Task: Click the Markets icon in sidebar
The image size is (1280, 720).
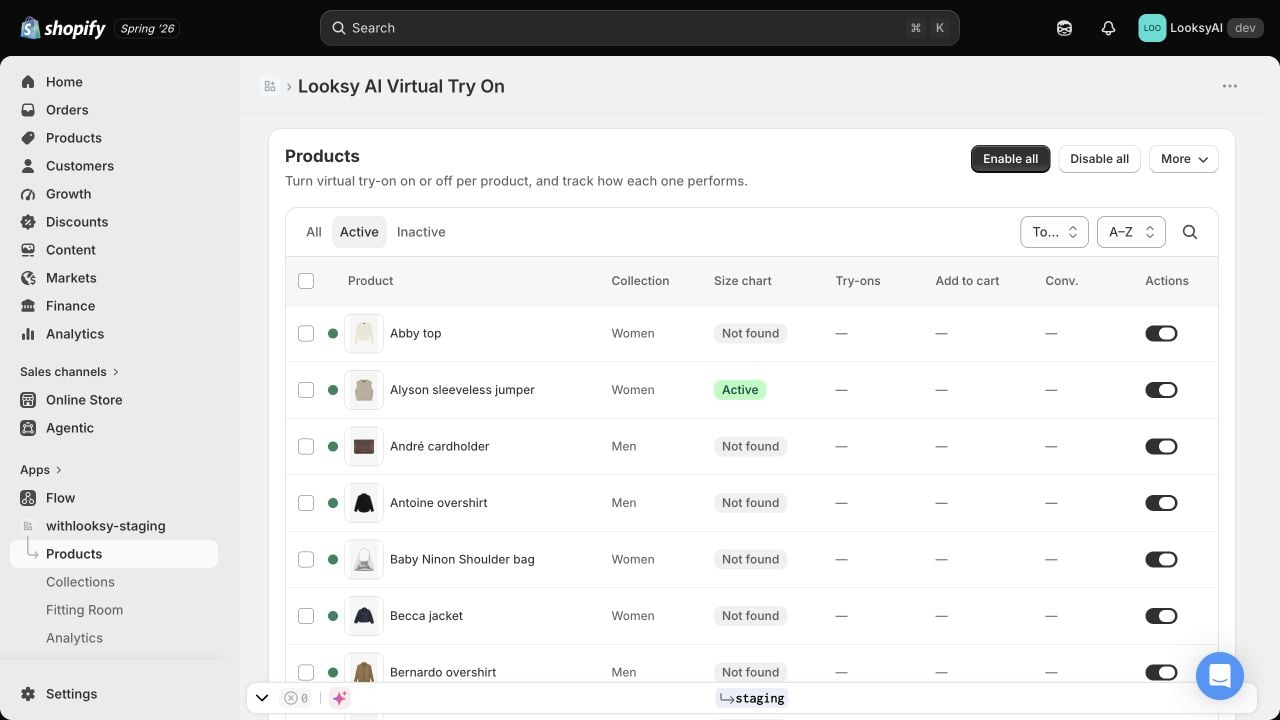Action: click(28, 278)
